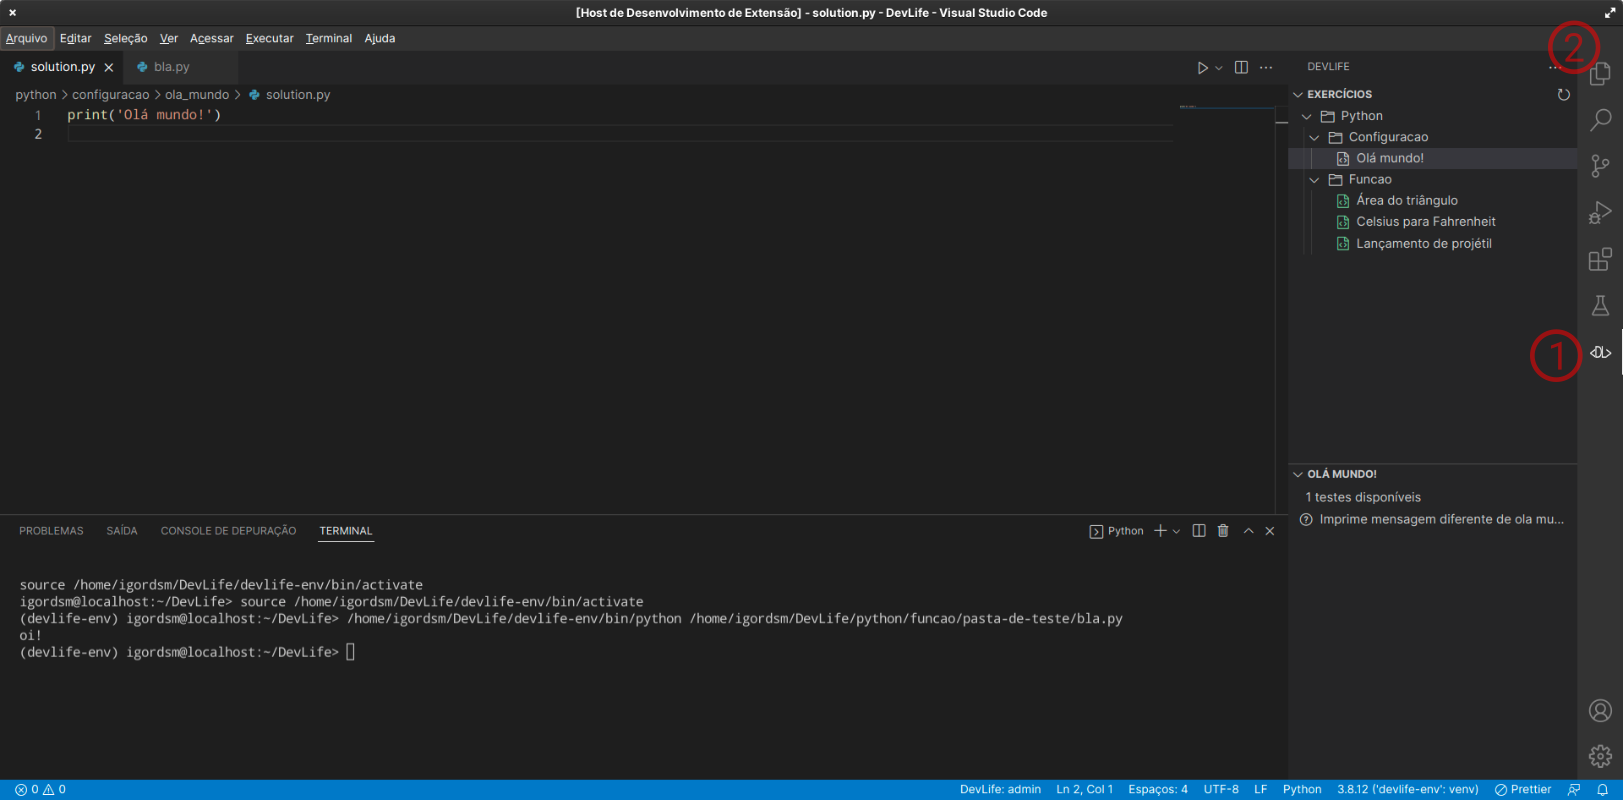Viewport: 1623px width, 800px height.
Task: Collapse the Configuracao folder
Action: (x=1314, y=137)
